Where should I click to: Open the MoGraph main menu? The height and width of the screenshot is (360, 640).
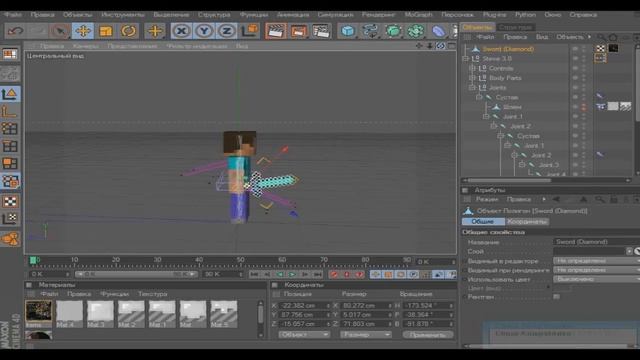pyautogui.click(x=418, y=15)
